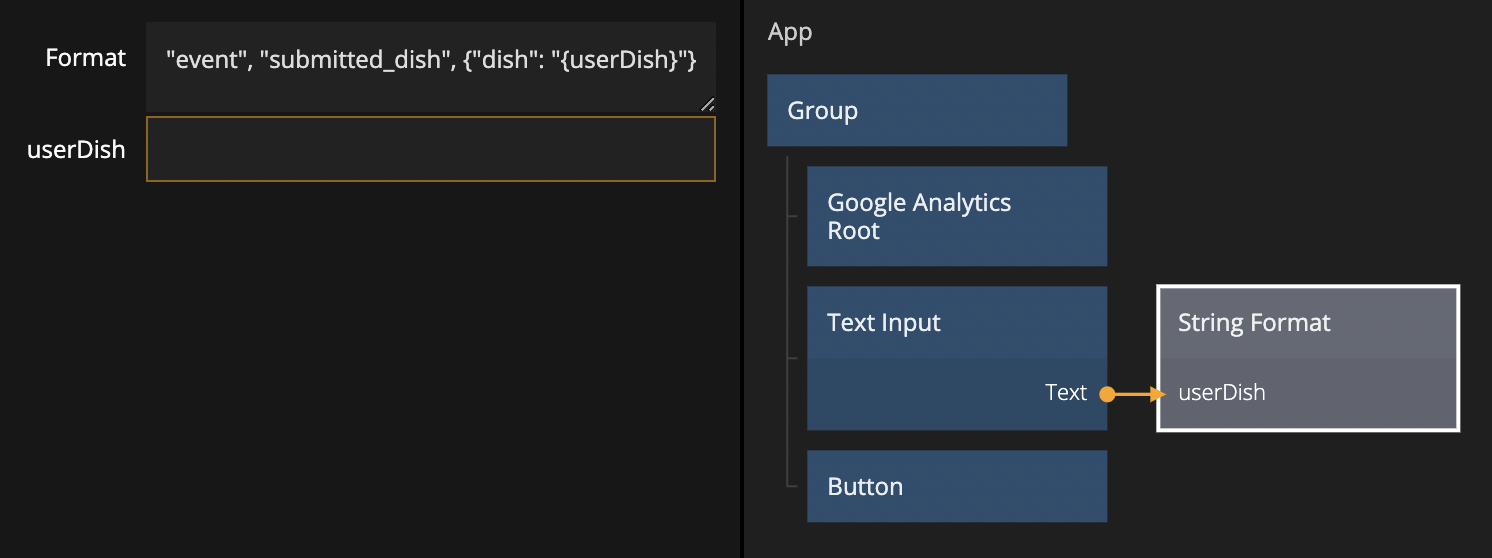Select the Text Input node header
This screenshot has width=1492, height=558.
tap(956, 323)
